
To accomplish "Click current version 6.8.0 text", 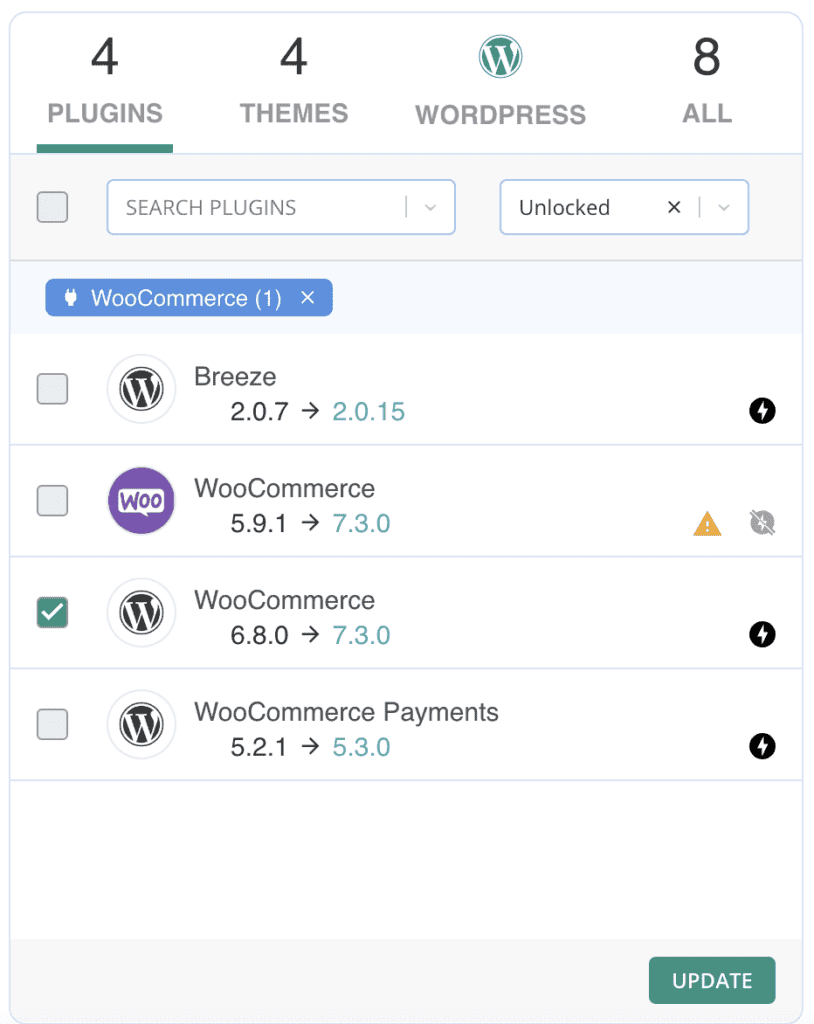I will pos(259,635).
